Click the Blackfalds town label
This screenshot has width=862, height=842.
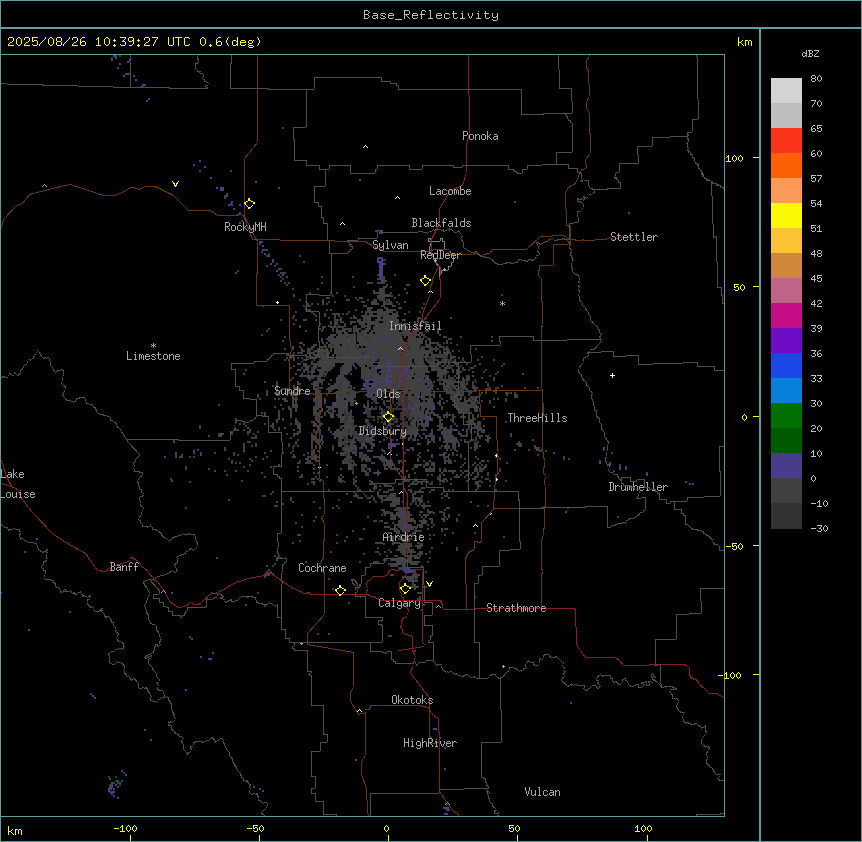pyautogui.click(x=441, y=223)
